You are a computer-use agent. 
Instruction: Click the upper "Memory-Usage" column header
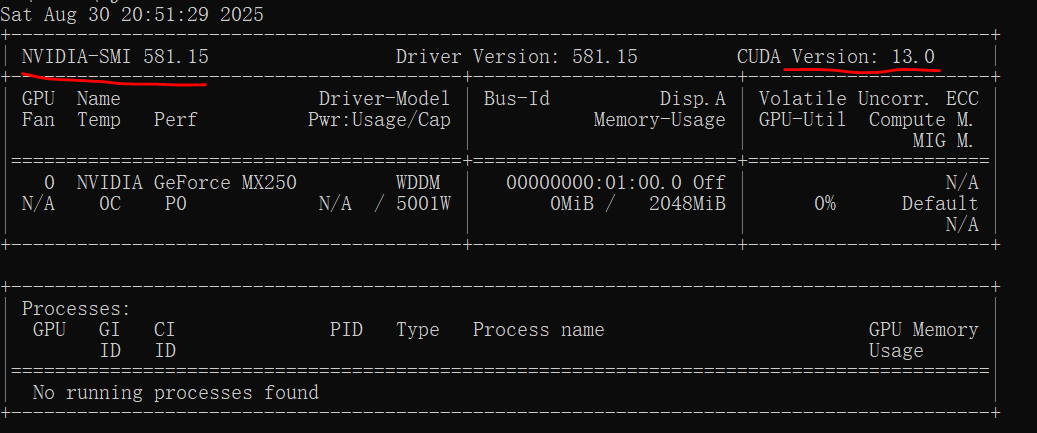click(659, 120)
